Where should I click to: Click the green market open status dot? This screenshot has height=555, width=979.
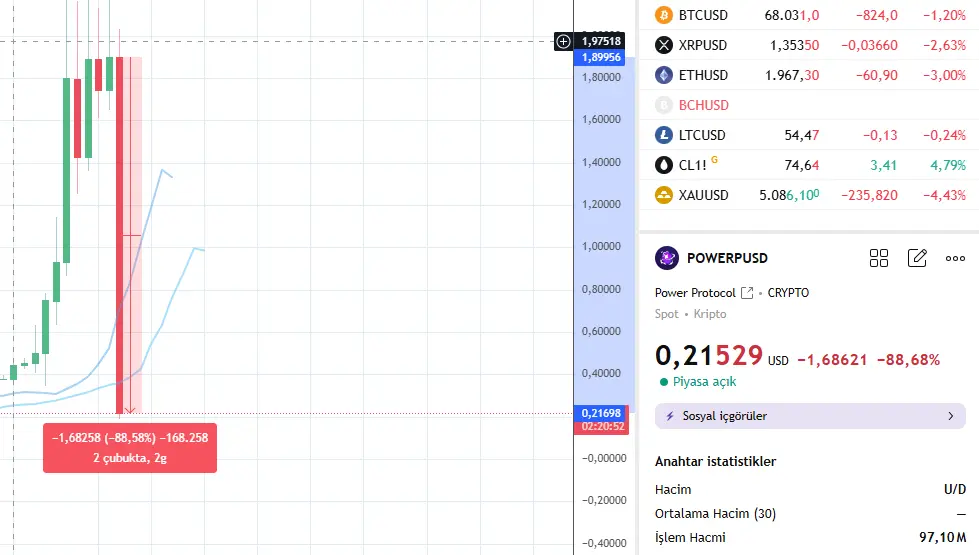664,382
